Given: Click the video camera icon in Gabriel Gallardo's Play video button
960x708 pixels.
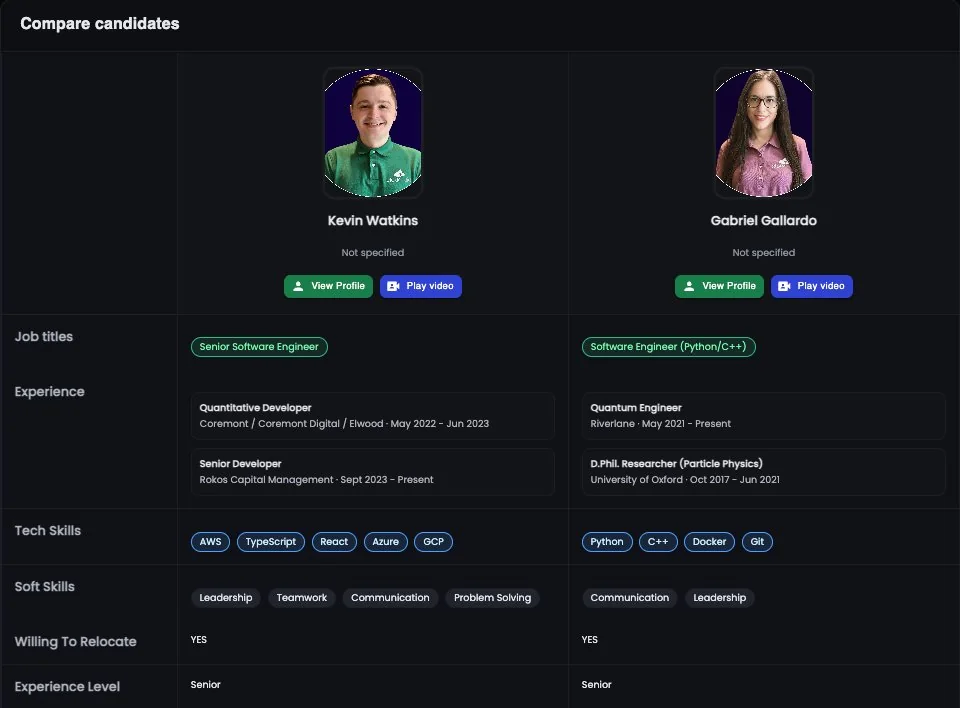Looking at the screenshot, I should coord(784,286).
